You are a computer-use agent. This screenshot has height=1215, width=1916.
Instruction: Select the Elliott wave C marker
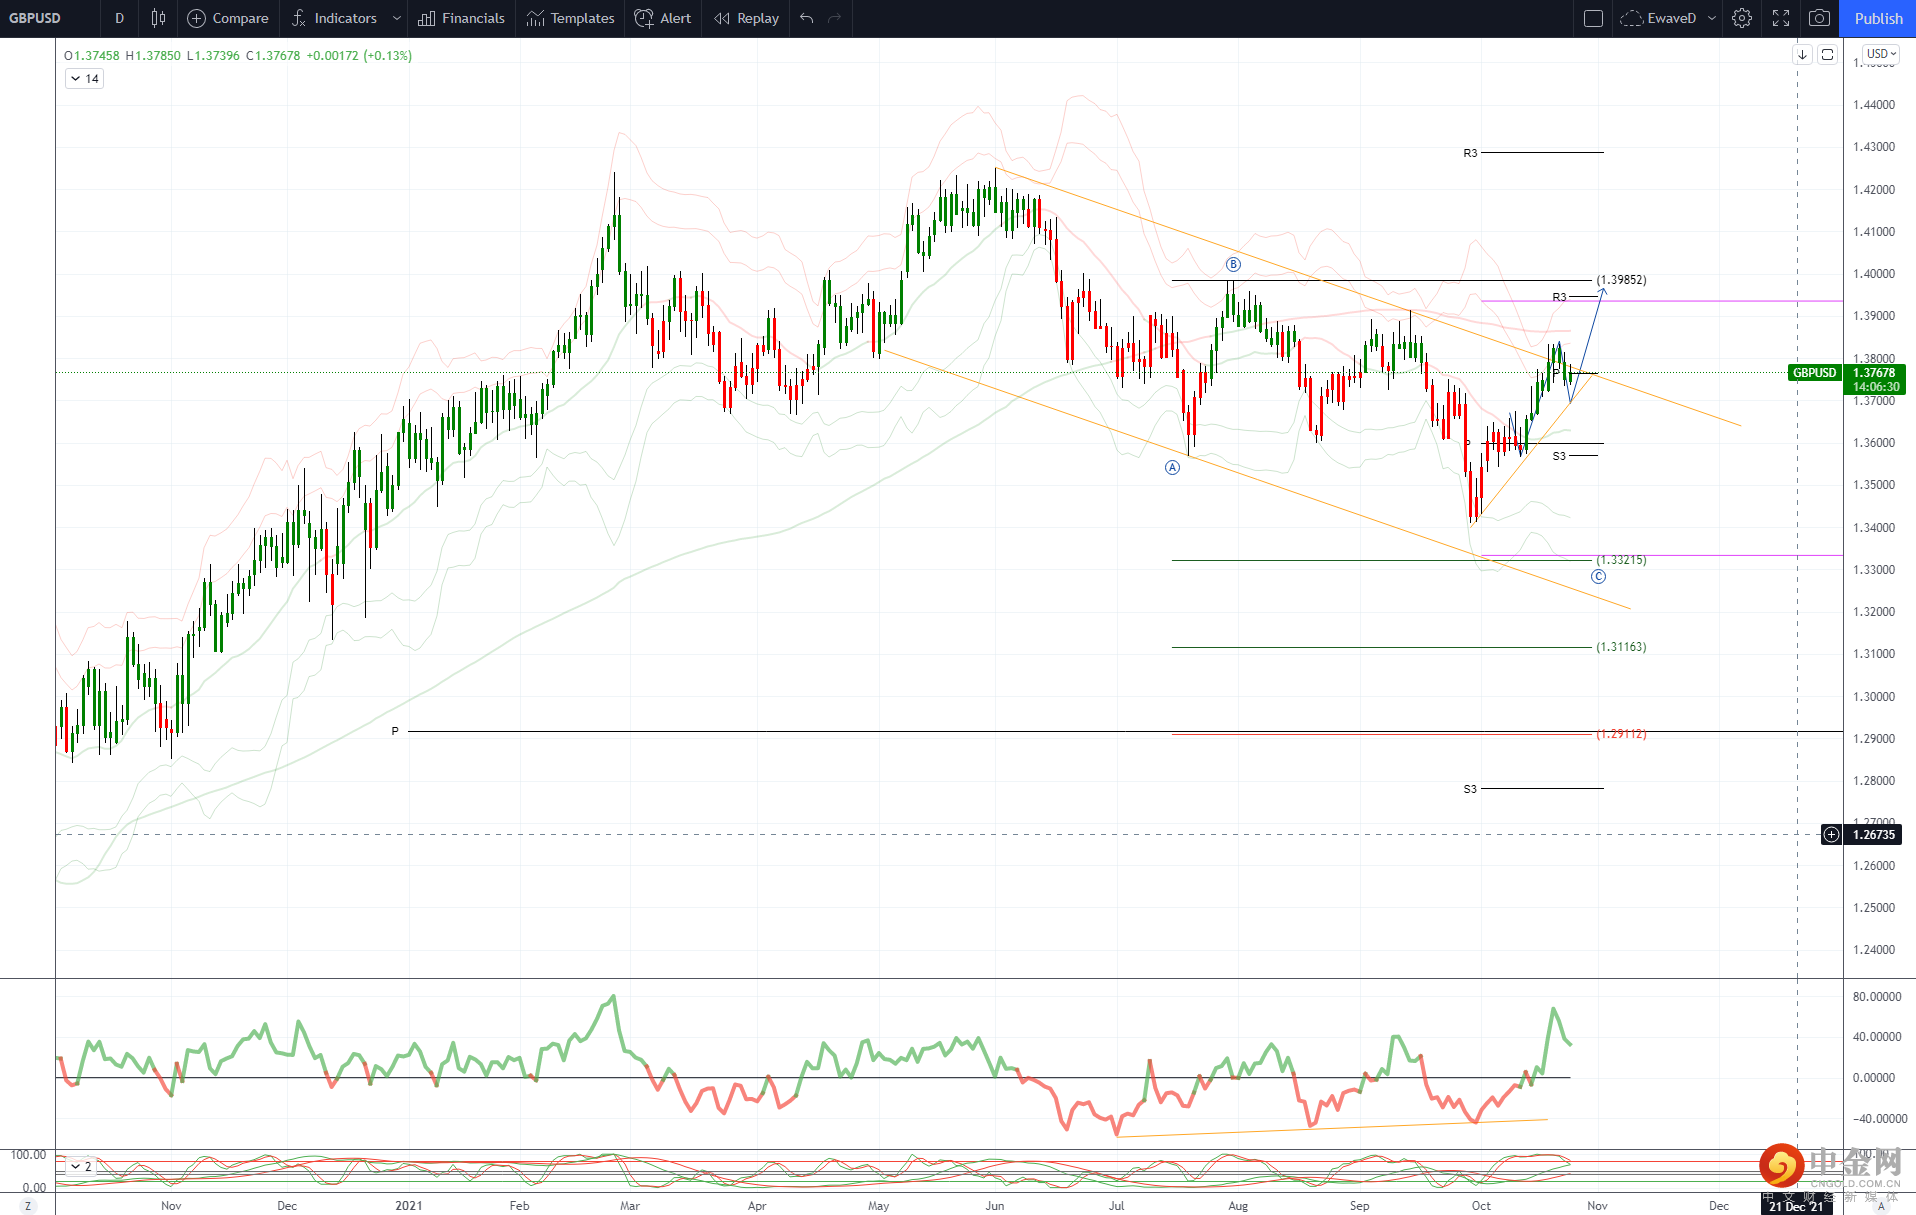pos(1598,576)
